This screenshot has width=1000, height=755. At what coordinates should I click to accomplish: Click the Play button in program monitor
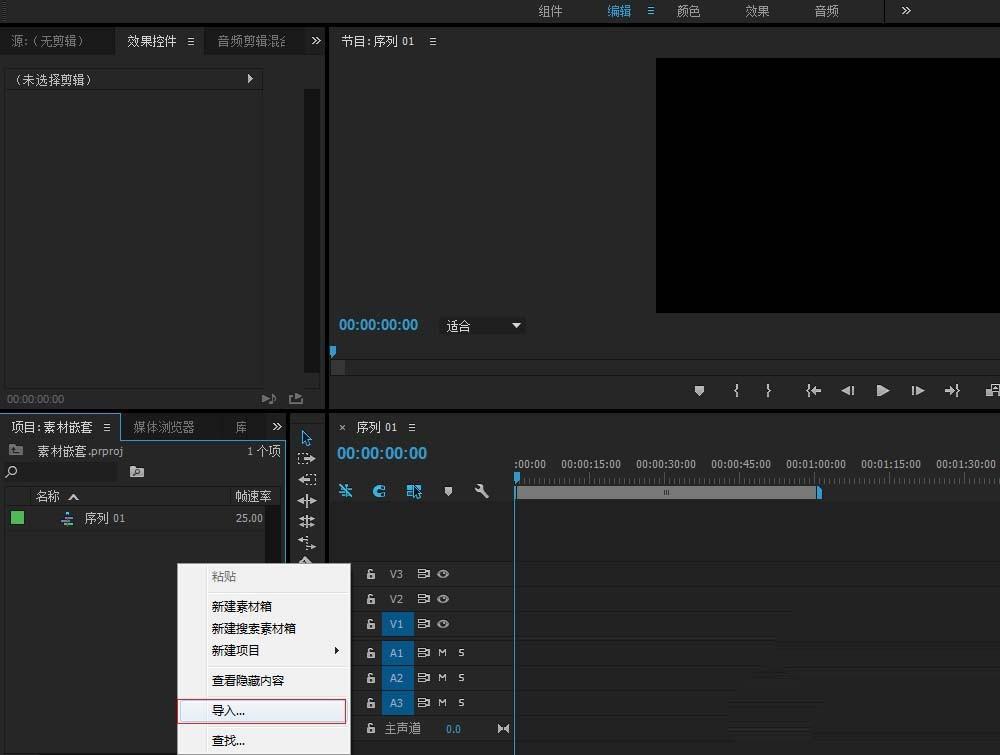(883, 391)
